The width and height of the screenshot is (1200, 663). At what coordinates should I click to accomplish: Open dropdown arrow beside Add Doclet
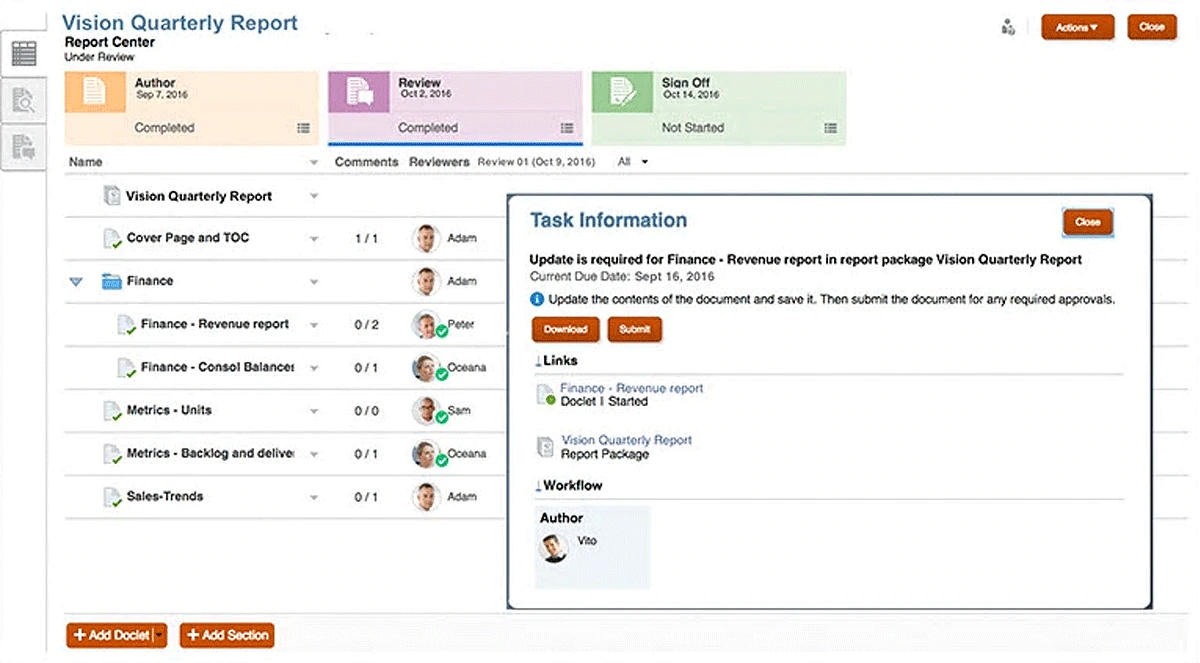159,635
